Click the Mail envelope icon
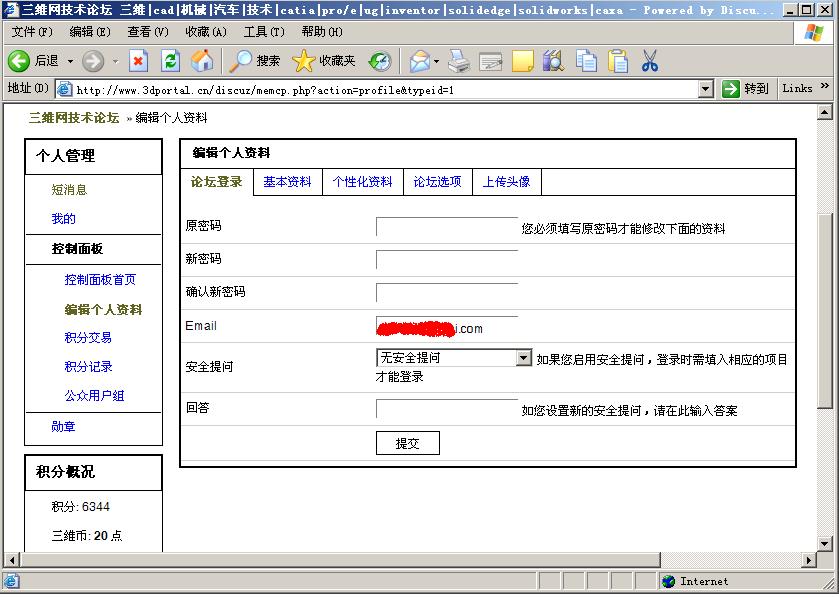The height and width of the screenshot is (597, 839). coord(420,62)
